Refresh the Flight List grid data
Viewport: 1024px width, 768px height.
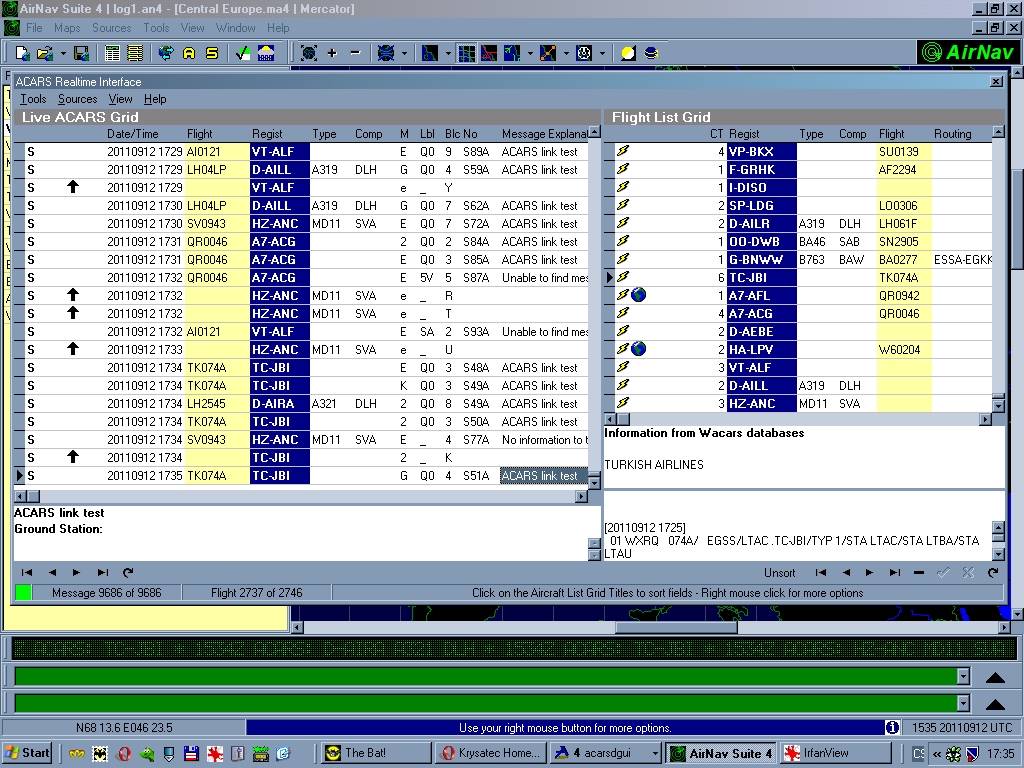(993, 573)
